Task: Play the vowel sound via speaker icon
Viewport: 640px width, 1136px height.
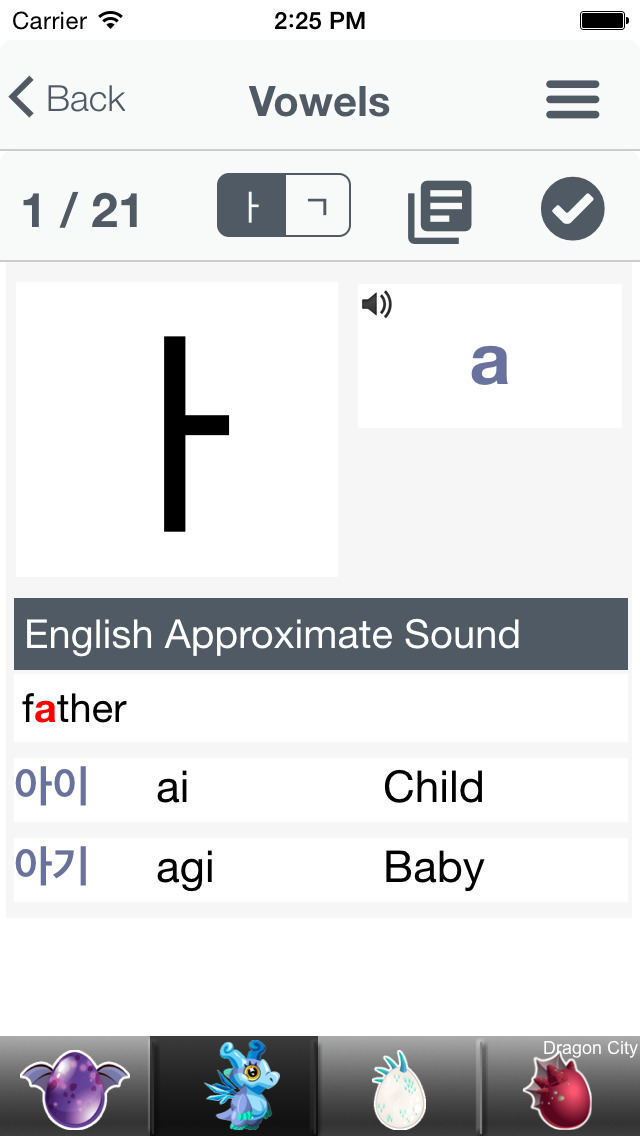Action: click(376, 304)
